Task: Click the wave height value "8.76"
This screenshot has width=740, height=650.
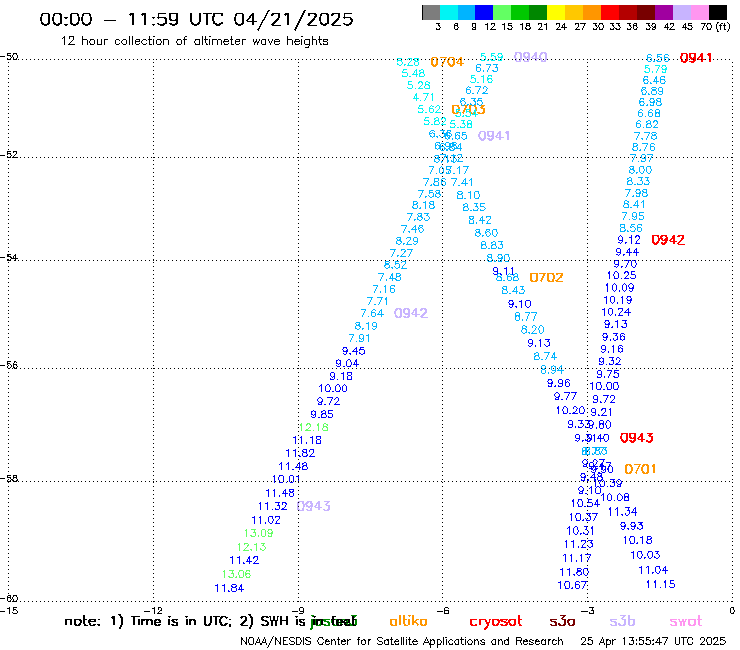Action: (644, 147)
